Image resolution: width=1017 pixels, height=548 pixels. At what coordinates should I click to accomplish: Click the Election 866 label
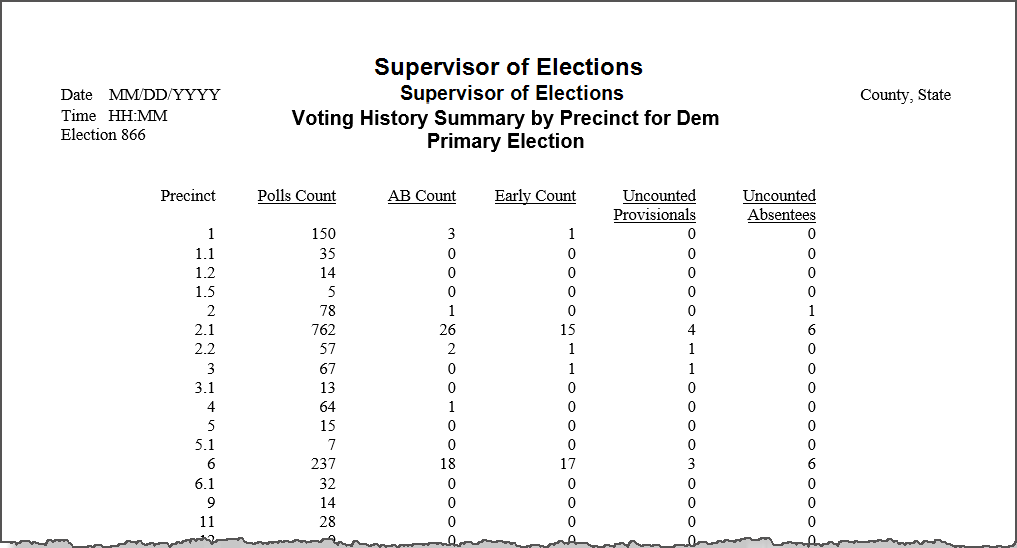click(103, 135)
